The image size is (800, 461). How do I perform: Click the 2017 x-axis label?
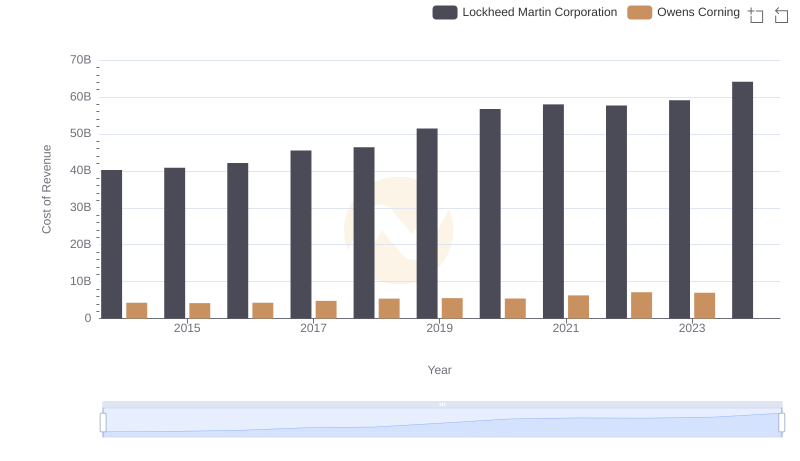click(313, 328)
